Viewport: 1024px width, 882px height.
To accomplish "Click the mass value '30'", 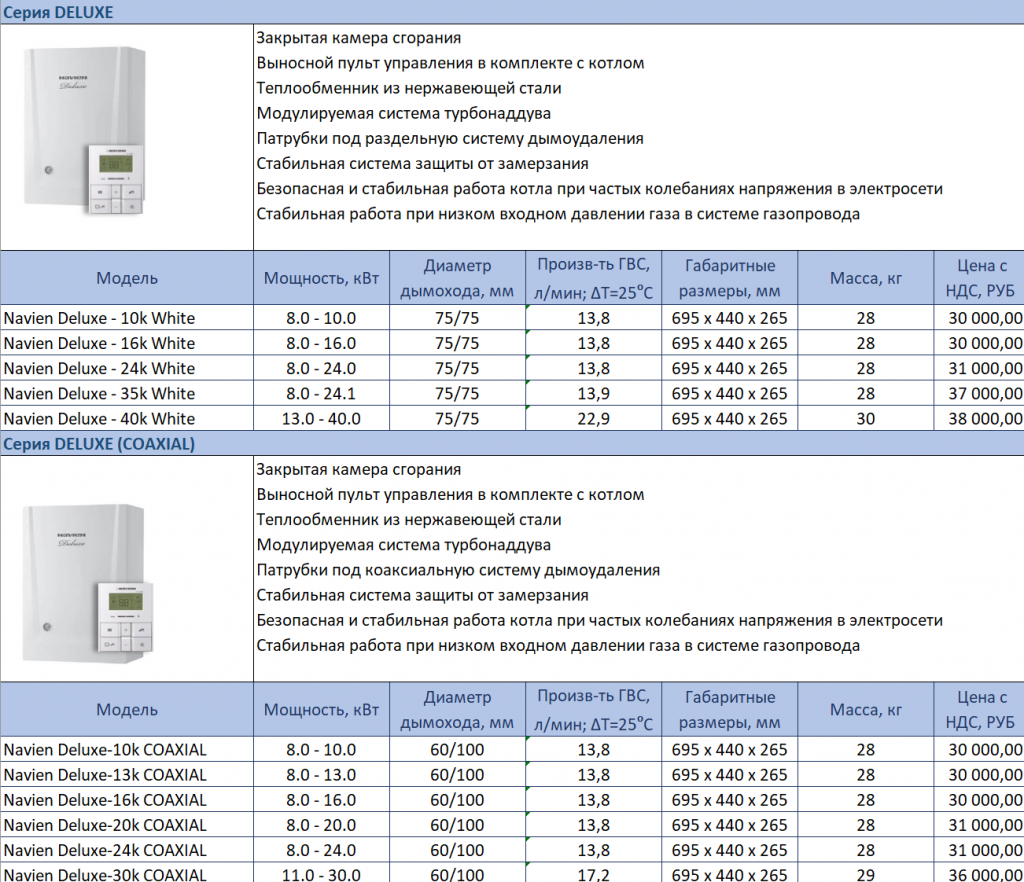I will point(866,418).
